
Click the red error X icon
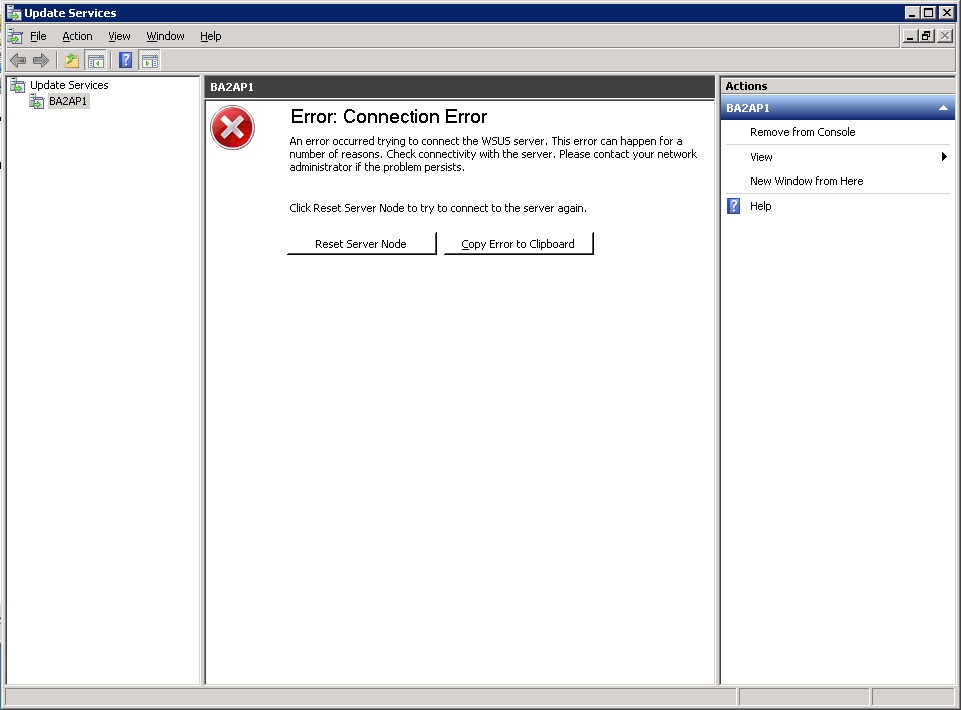point(232,128)
